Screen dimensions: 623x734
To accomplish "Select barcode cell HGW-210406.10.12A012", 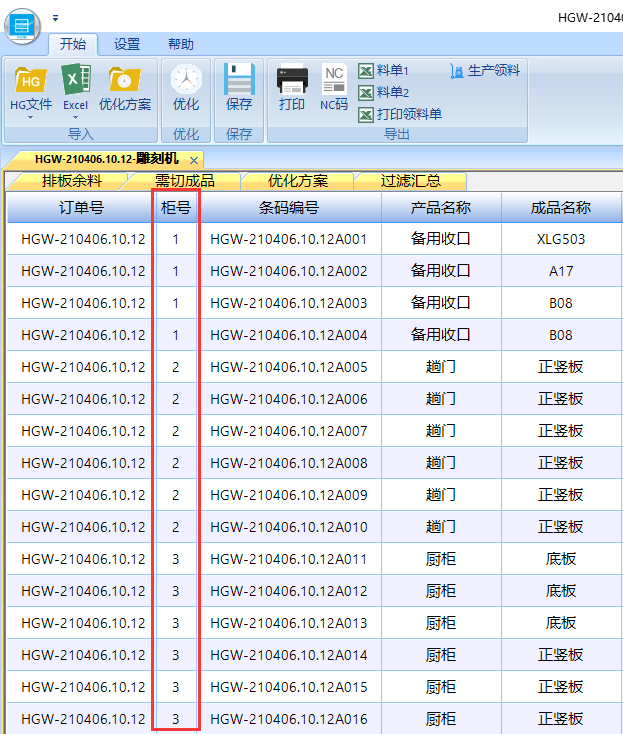I will pyautogui.click(x=289, y=591).
